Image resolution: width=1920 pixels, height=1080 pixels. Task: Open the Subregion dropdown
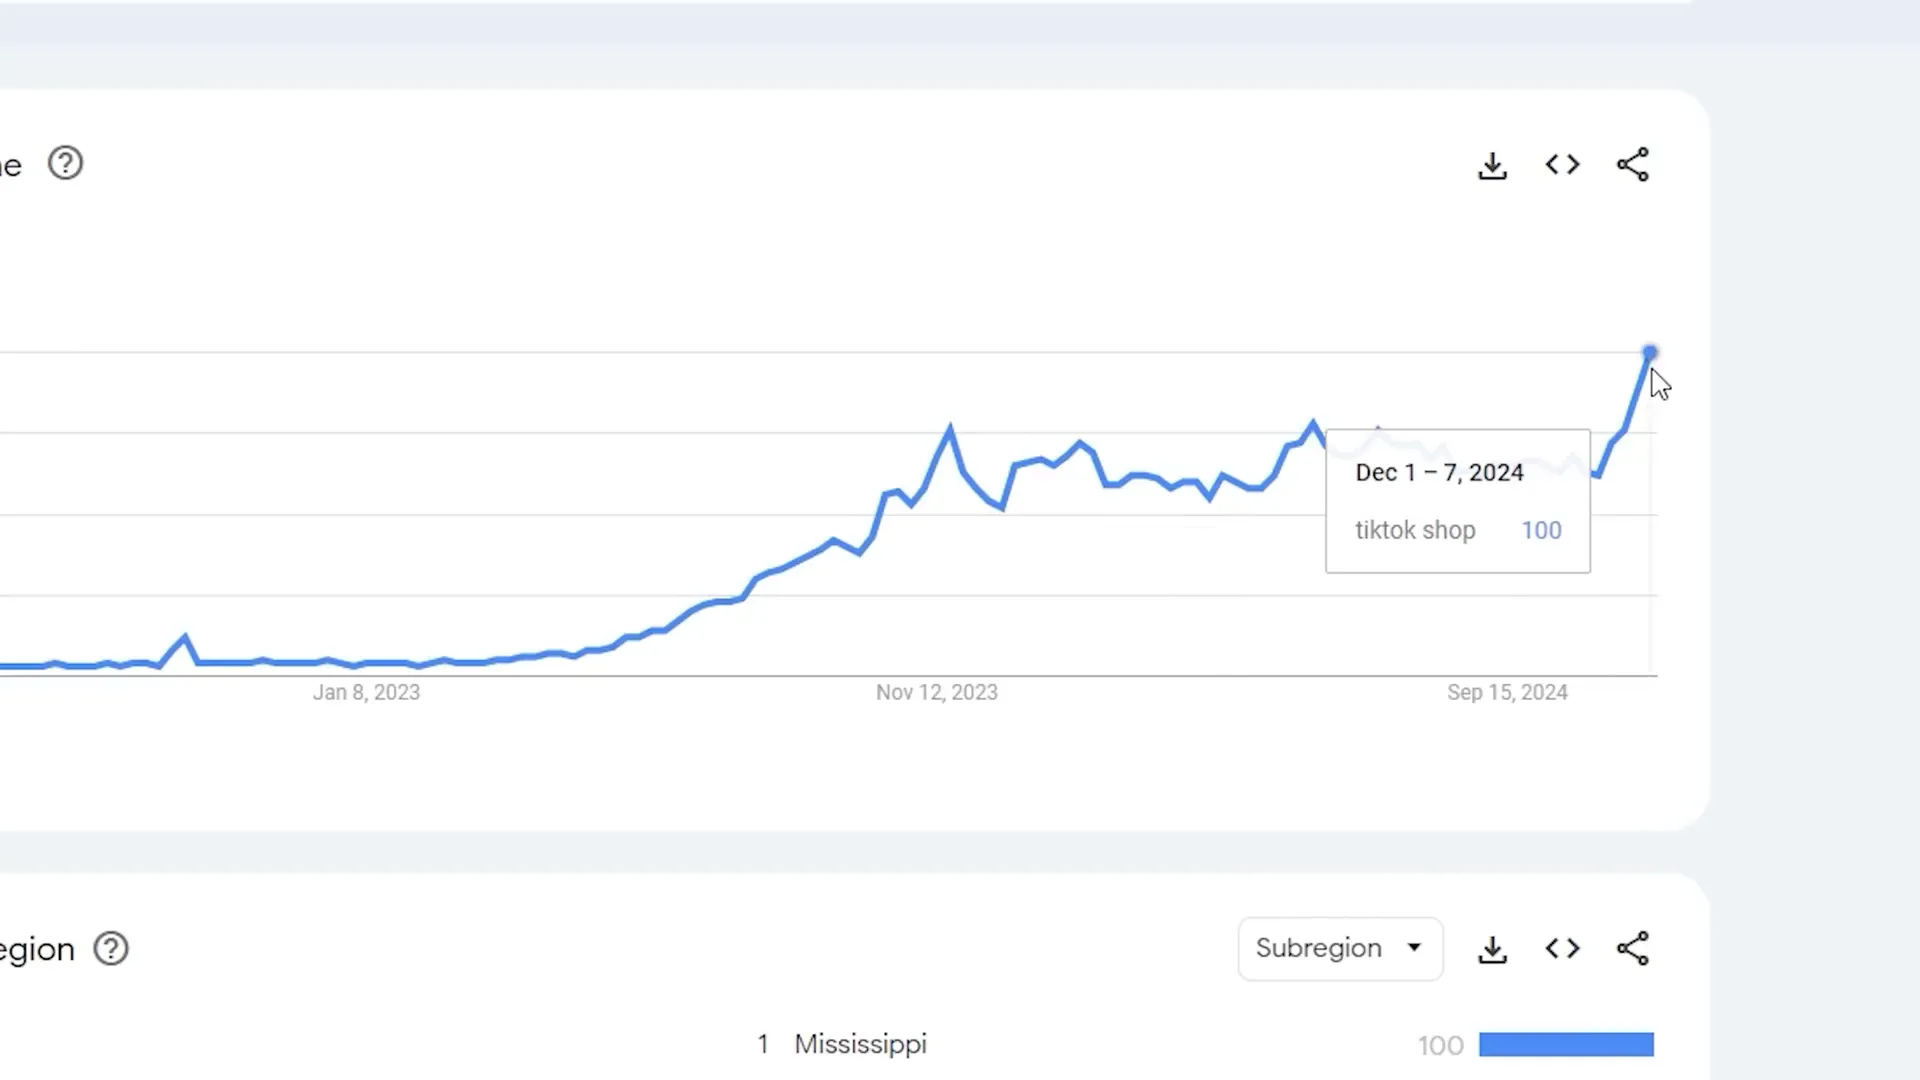[x=1340, y=948]
